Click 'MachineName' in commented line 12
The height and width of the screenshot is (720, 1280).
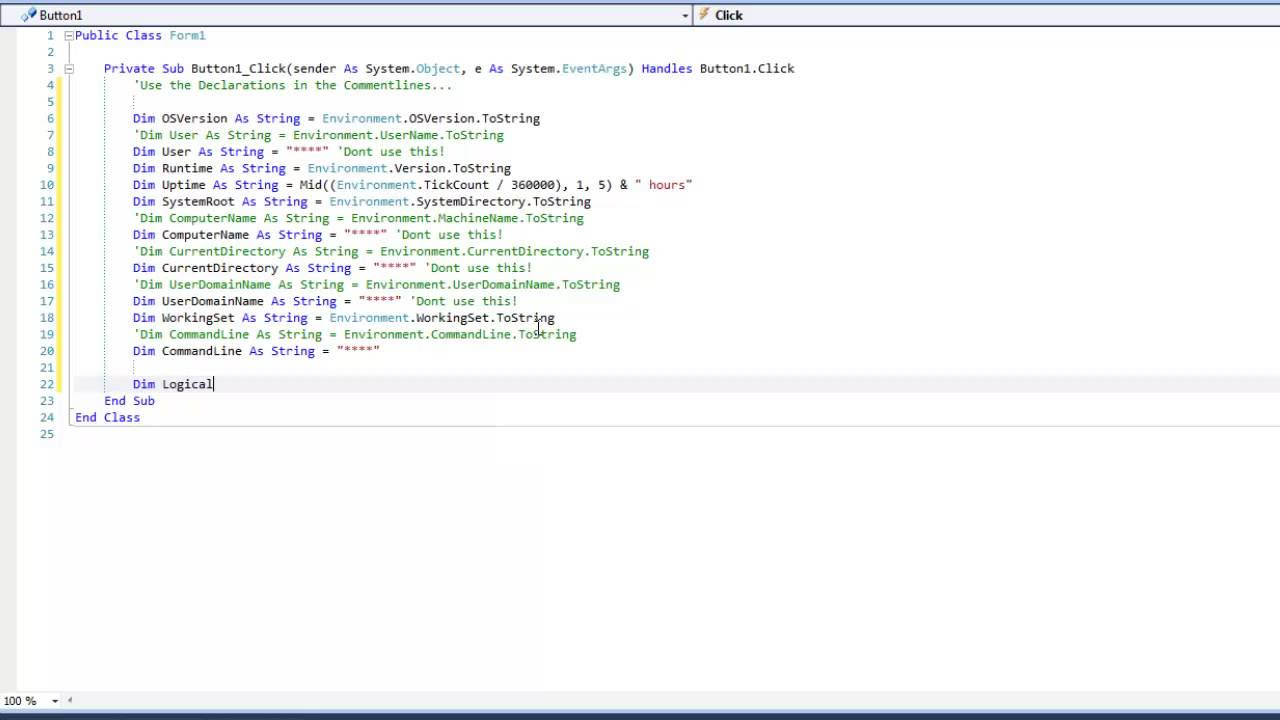478,218
